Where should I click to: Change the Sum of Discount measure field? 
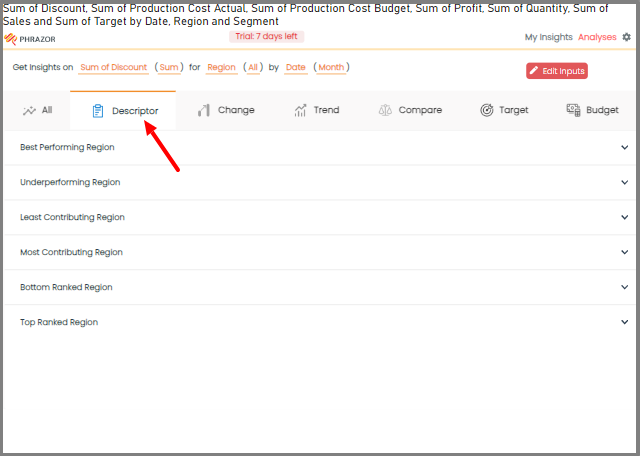point(113,67)
